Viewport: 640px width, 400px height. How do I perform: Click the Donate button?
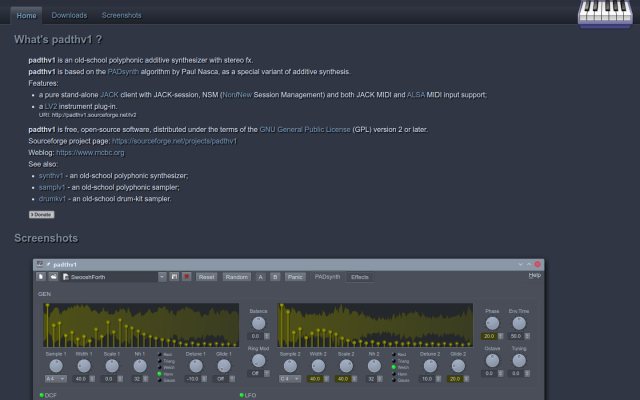[x=41, y=214]
